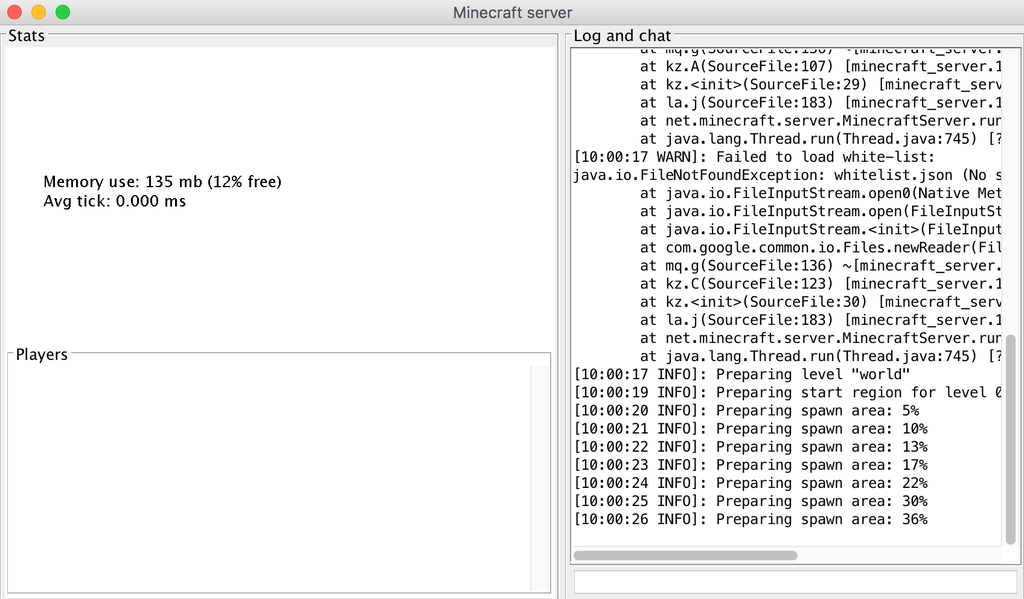The image size is (1024, 599).
Task: Click the 'Memory use: 135 mb (12% free)' text
Action: pyautogui.click(x=163, y=182)
